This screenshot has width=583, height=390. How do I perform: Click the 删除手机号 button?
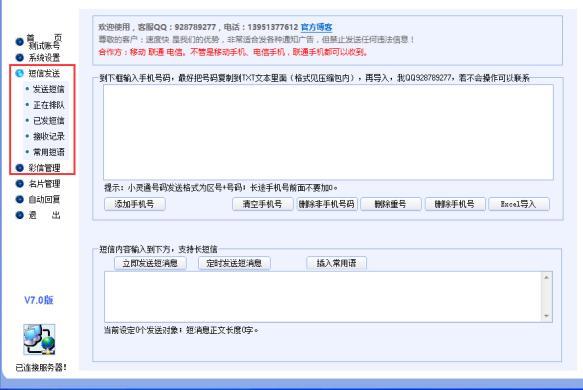(455, 204)
